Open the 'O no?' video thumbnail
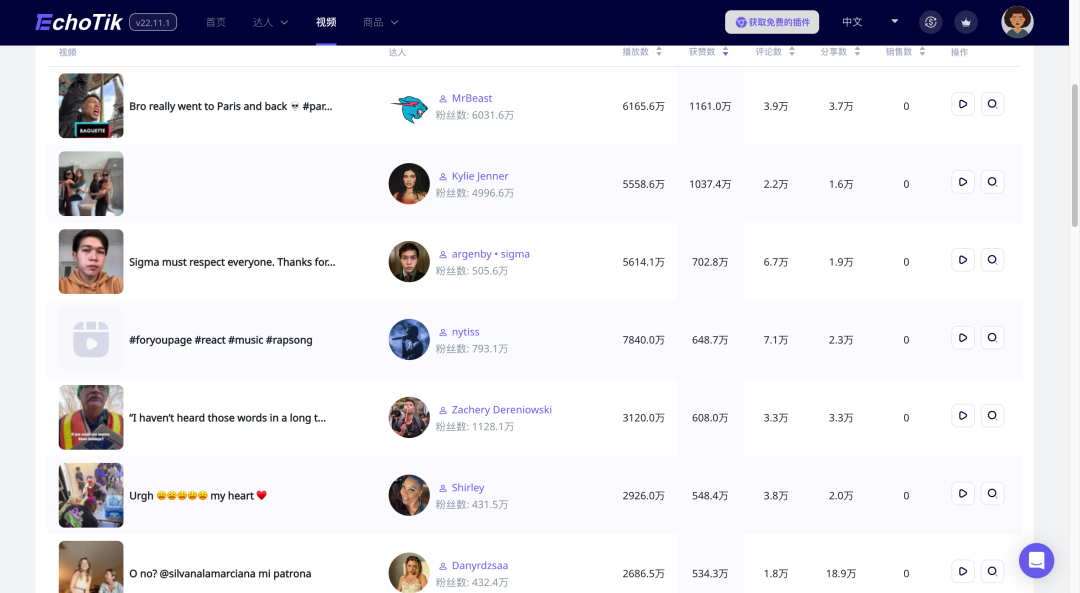Image resolution: width=1080 pixels, height=593 pixels. click(91, 567)
